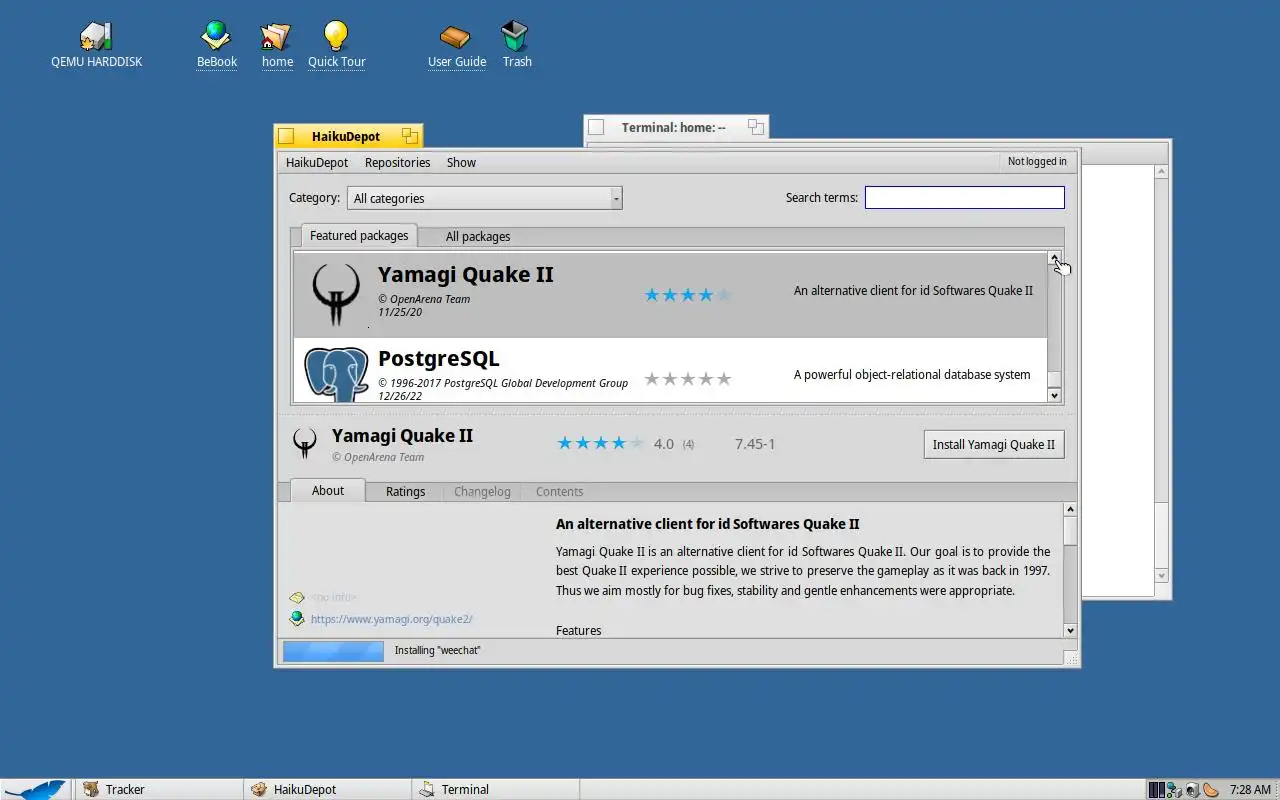This screenshot has width=1280, height=800.
Task: Select the Featured packages tab
Action: [x=359, y=236]
